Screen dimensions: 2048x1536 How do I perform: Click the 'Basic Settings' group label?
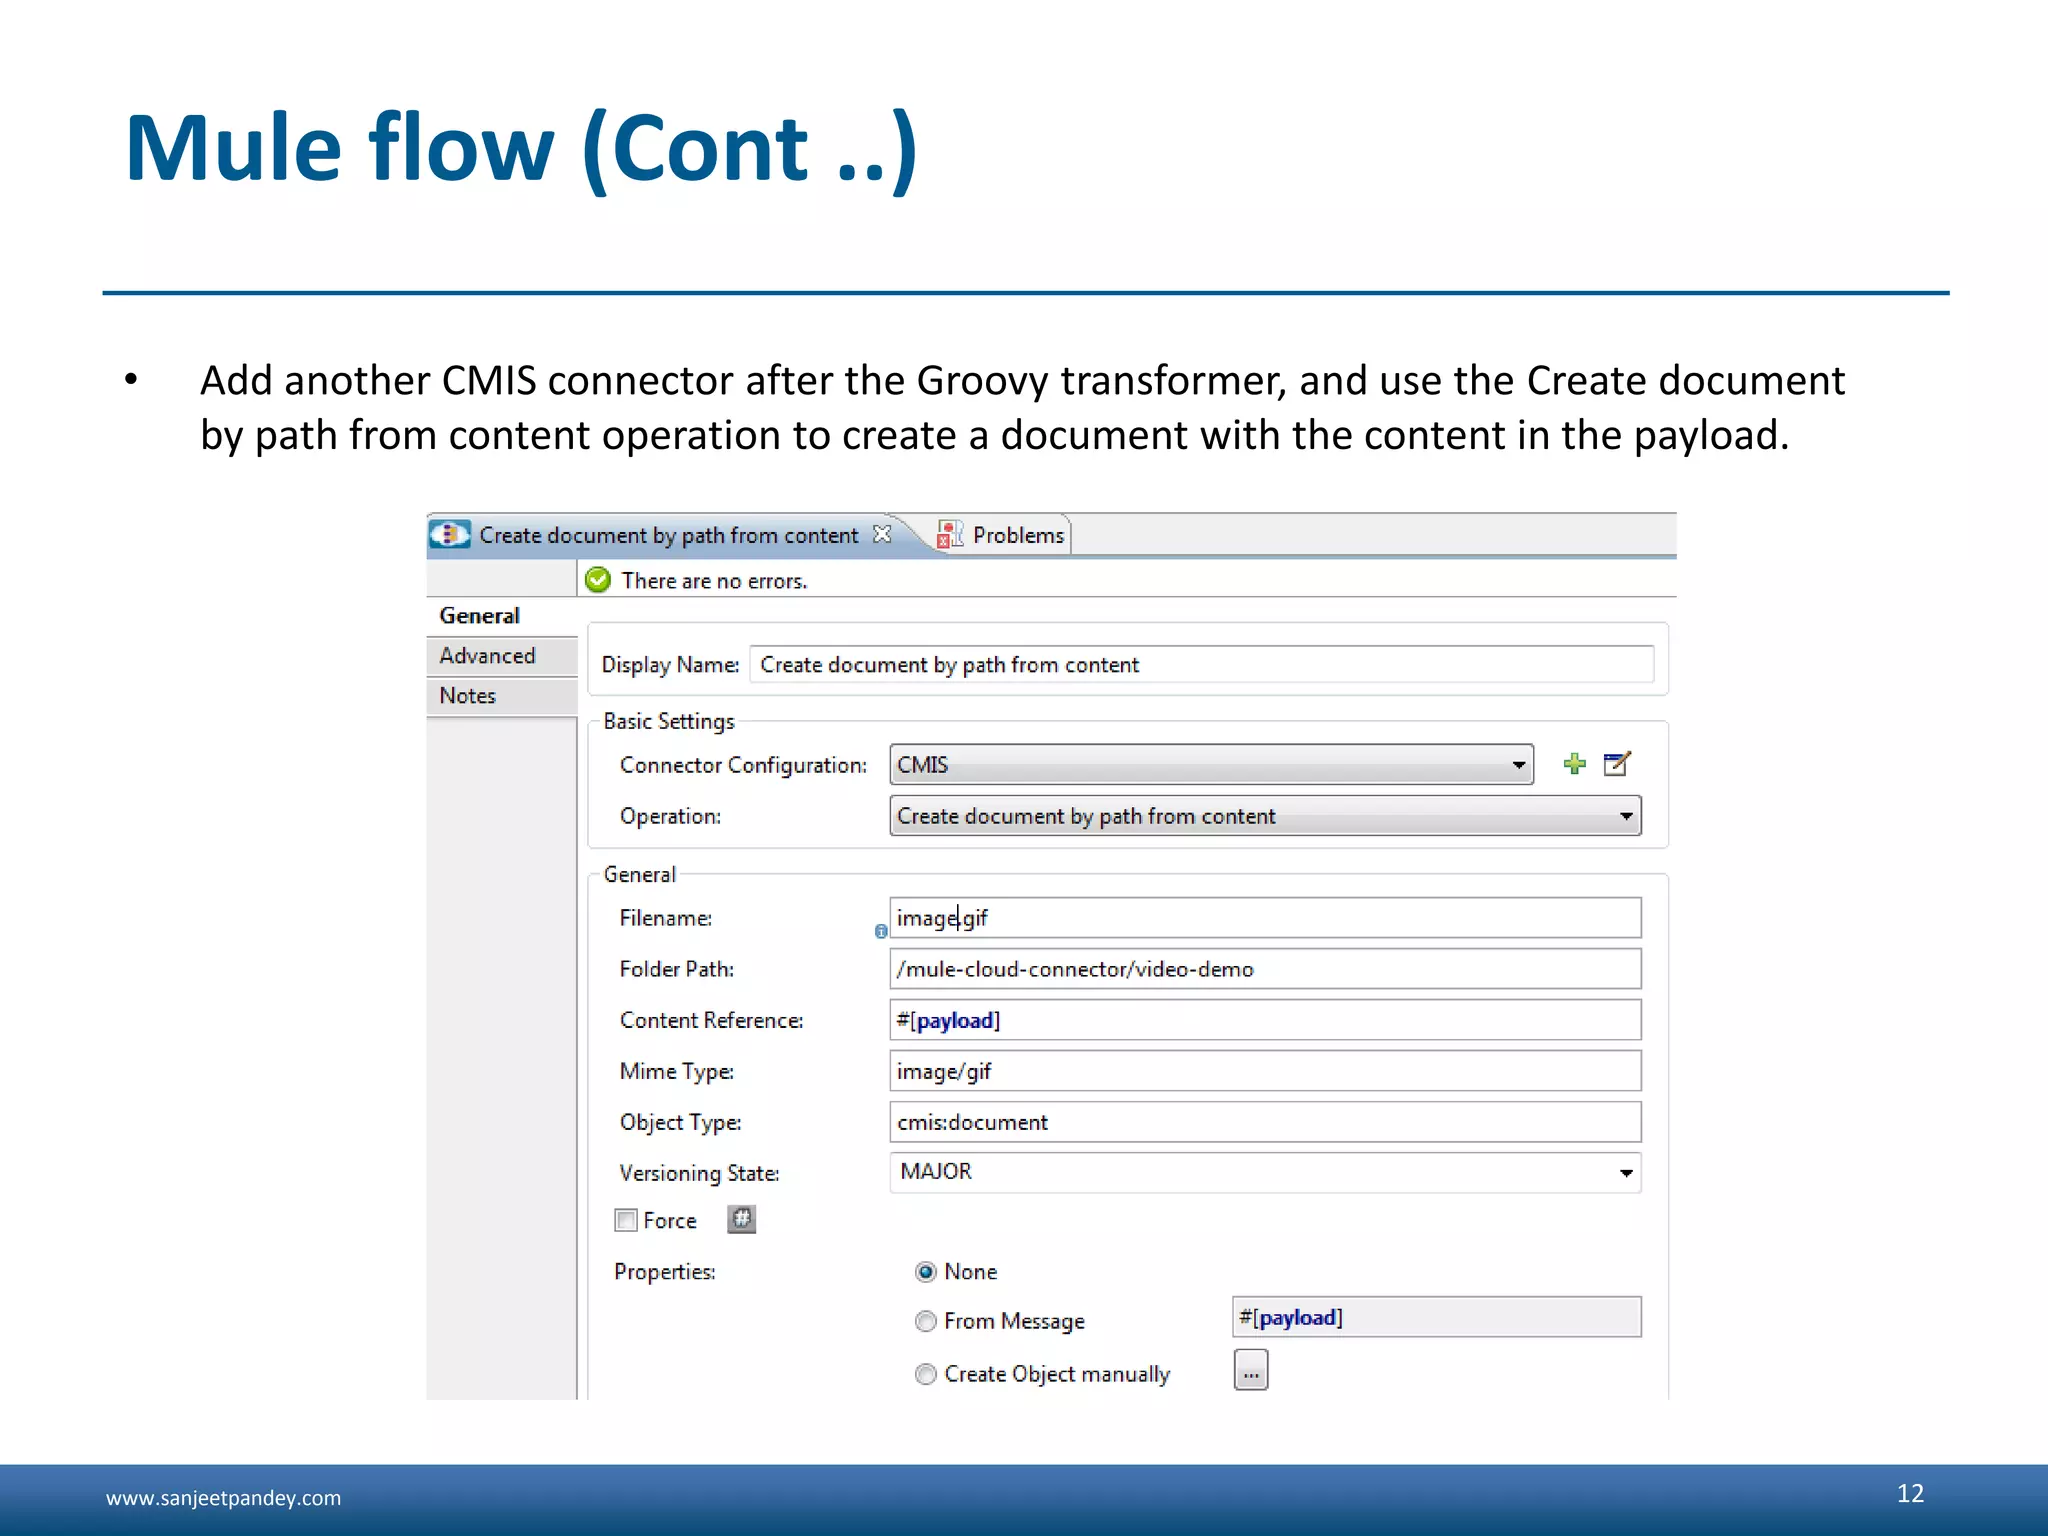tap(669, 721)
